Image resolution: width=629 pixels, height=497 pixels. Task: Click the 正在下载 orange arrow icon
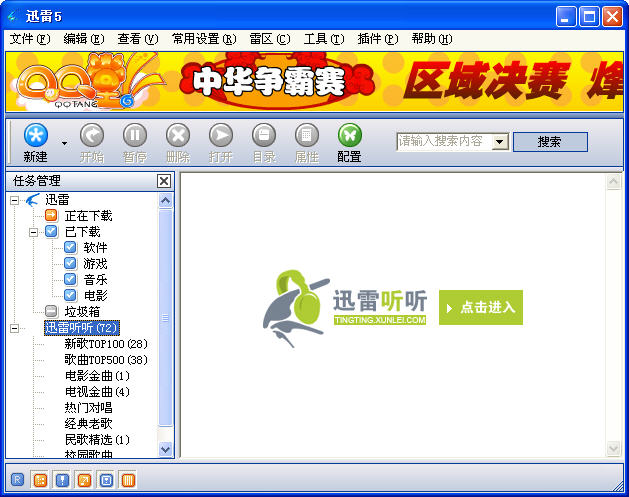tap(51, 215)
